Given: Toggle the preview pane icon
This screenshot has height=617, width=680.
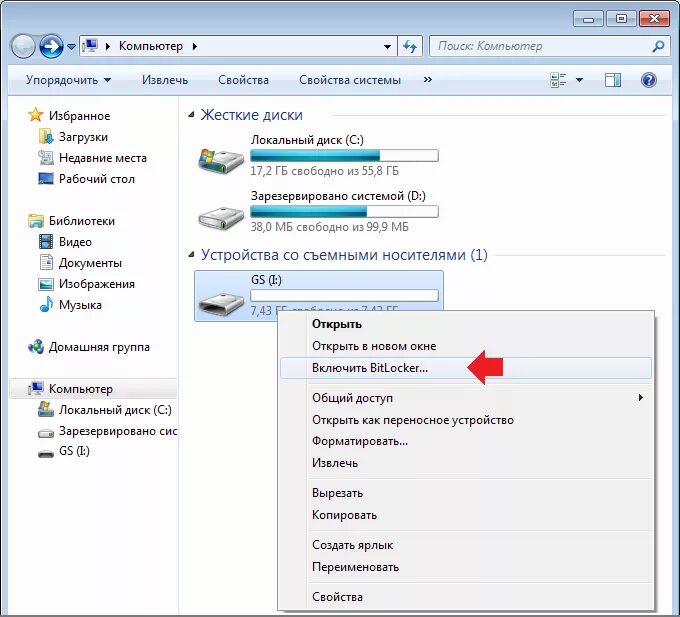Looking at the screenshot, I should click(612, 80).
